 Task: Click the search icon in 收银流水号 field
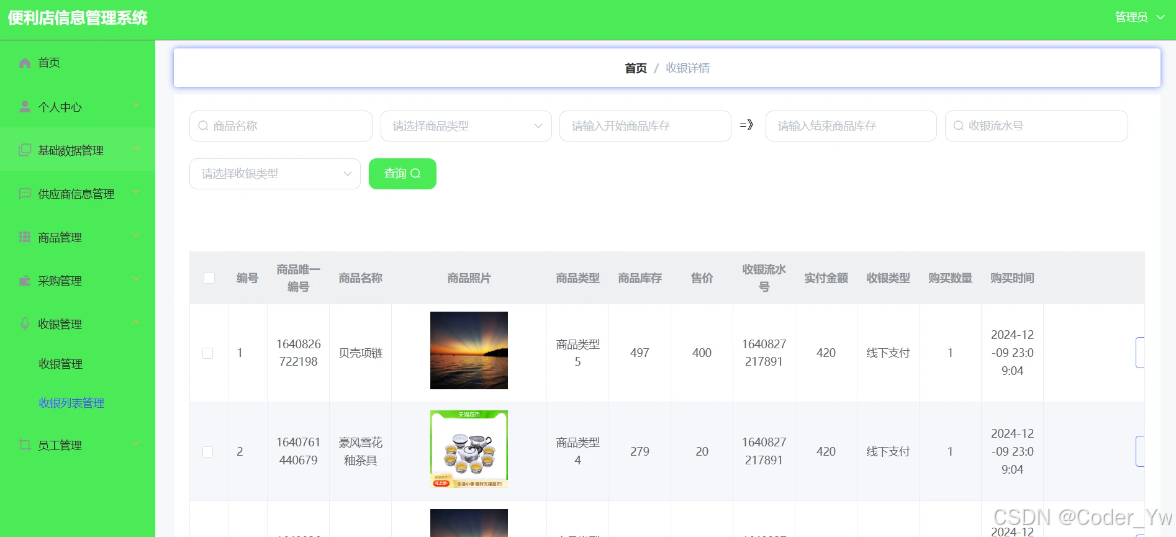click(958, 126)
